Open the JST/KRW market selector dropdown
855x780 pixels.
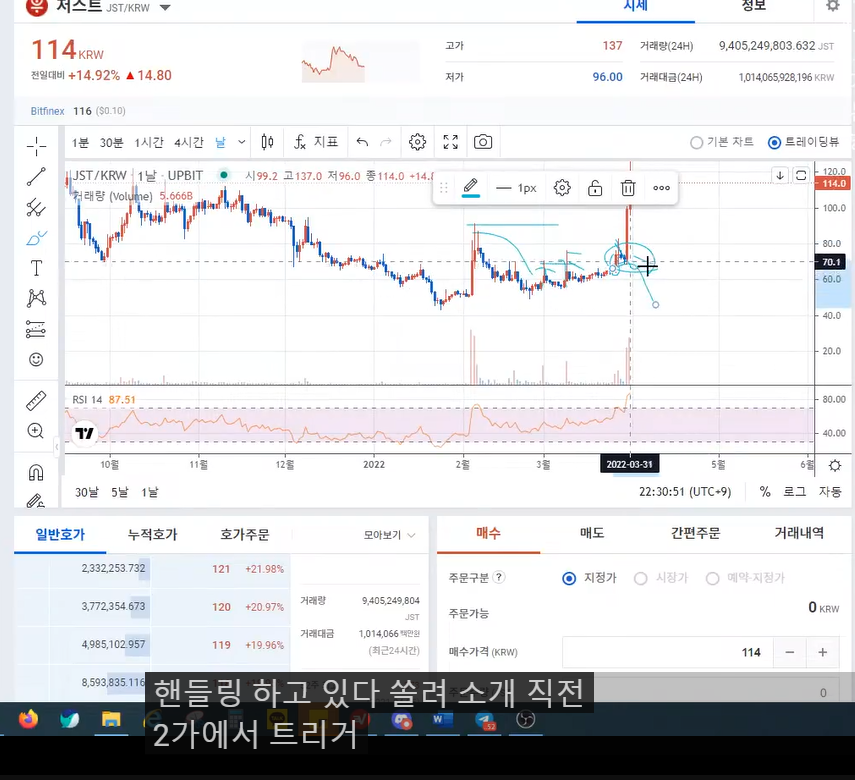(x=165, y=8)
